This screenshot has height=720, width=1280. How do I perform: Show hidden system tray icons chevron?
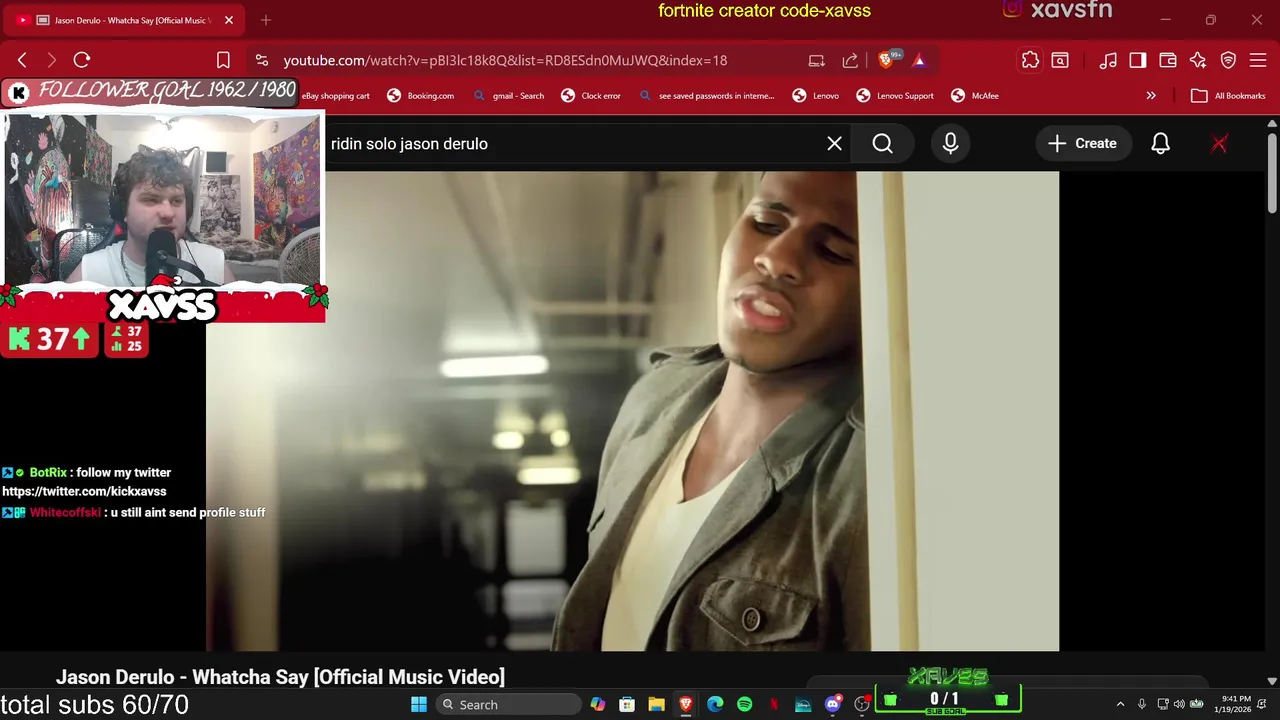(1120, 704)
